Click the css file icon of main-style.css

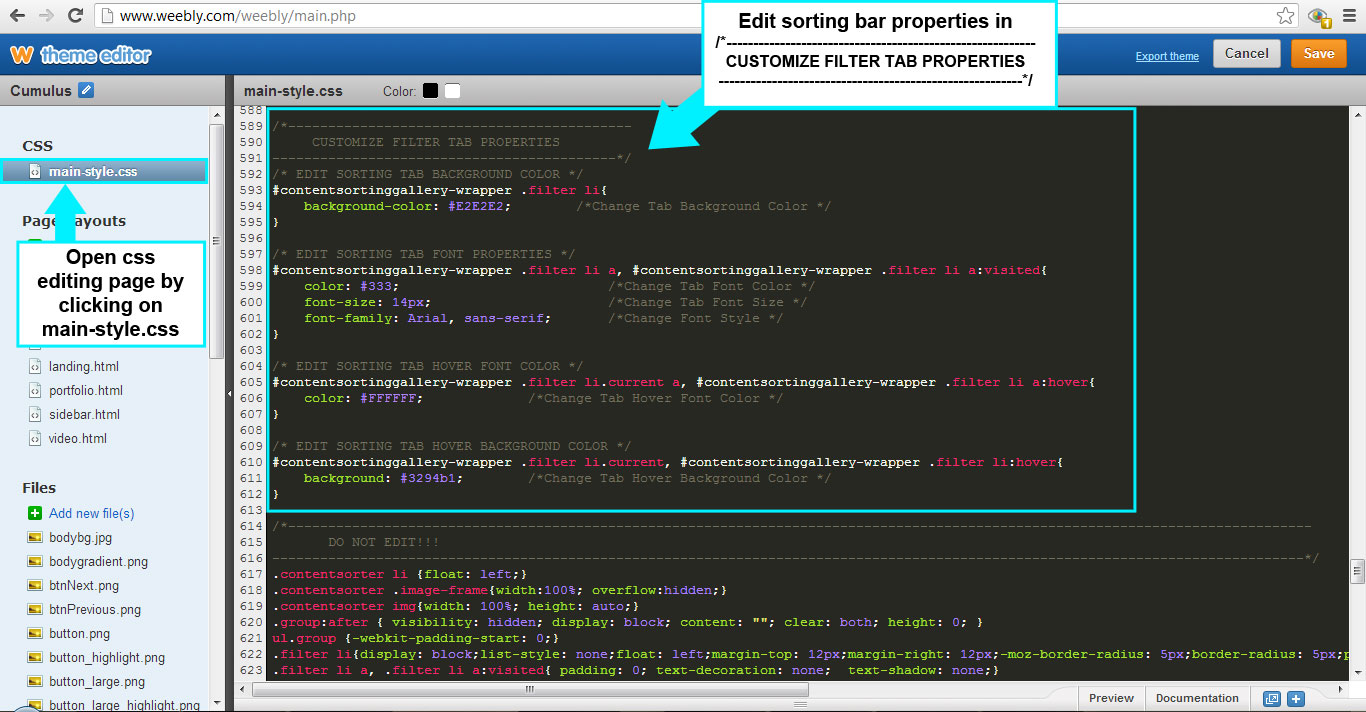[35, 172]
